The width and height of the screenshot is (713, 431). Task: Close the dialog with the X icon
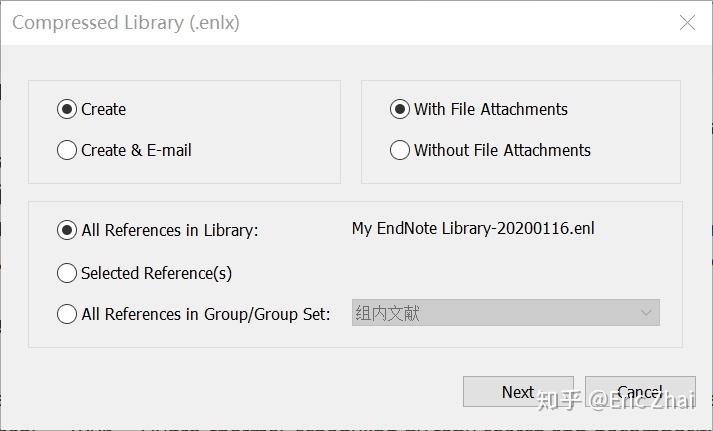687,23
